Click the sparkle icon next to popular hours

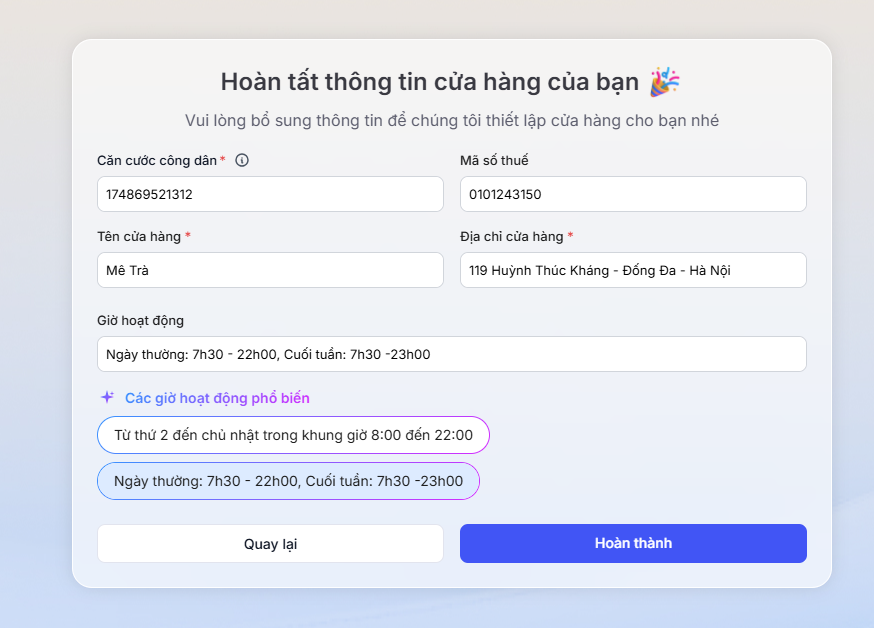point(107,397)
